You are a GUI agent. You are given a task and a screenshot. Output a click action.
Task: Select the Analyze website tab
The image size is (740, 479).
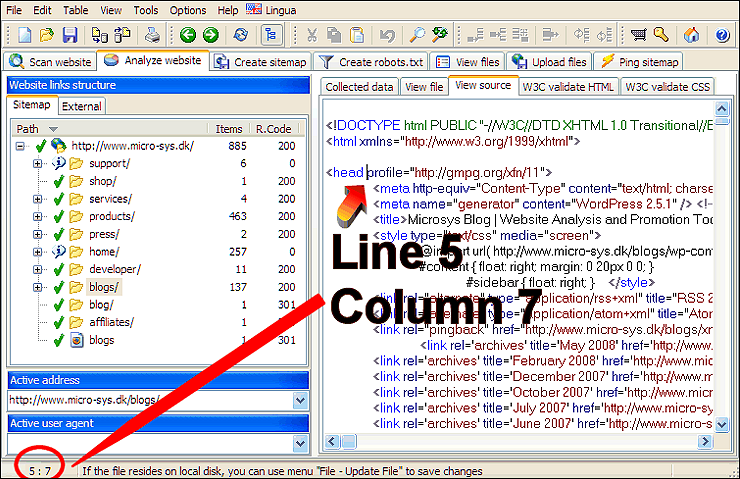pos(153,60)
